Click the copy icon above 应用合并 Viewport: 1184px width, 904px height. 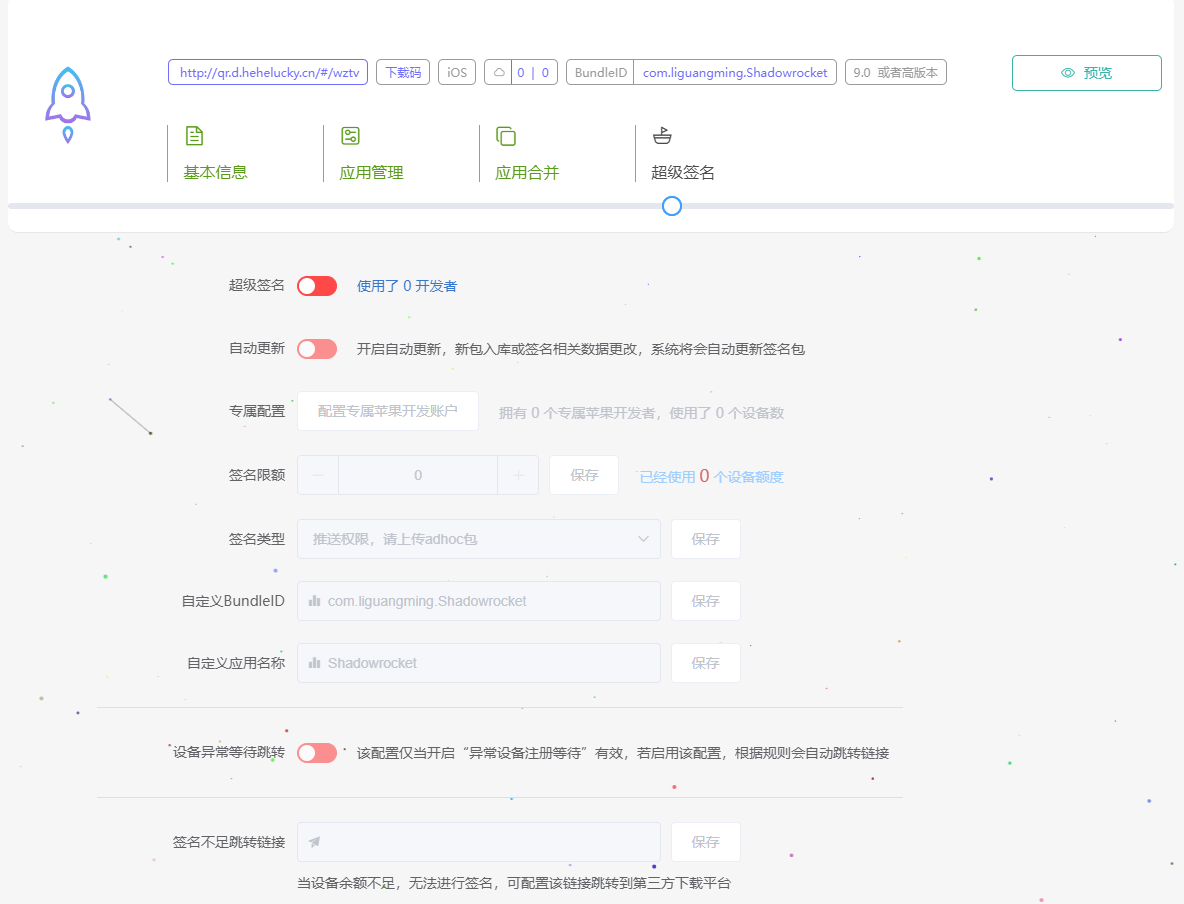[x=506, y=136]
